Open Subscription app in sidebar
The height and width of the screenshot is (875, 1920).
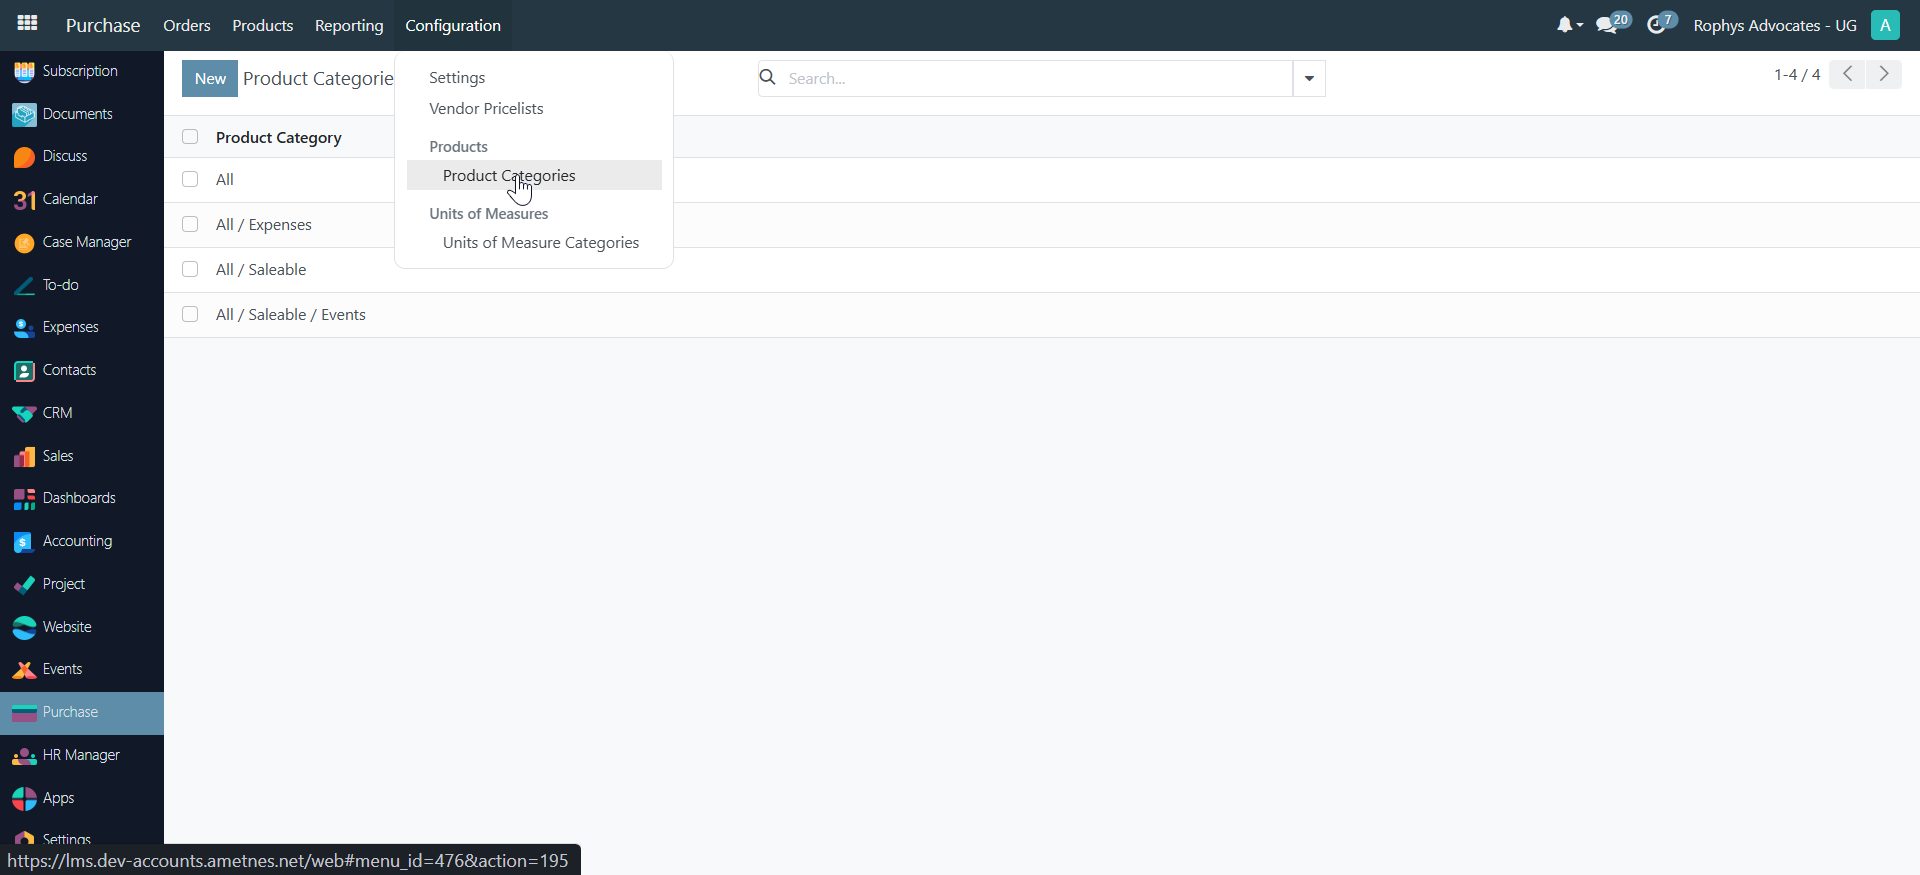[82, 71]
